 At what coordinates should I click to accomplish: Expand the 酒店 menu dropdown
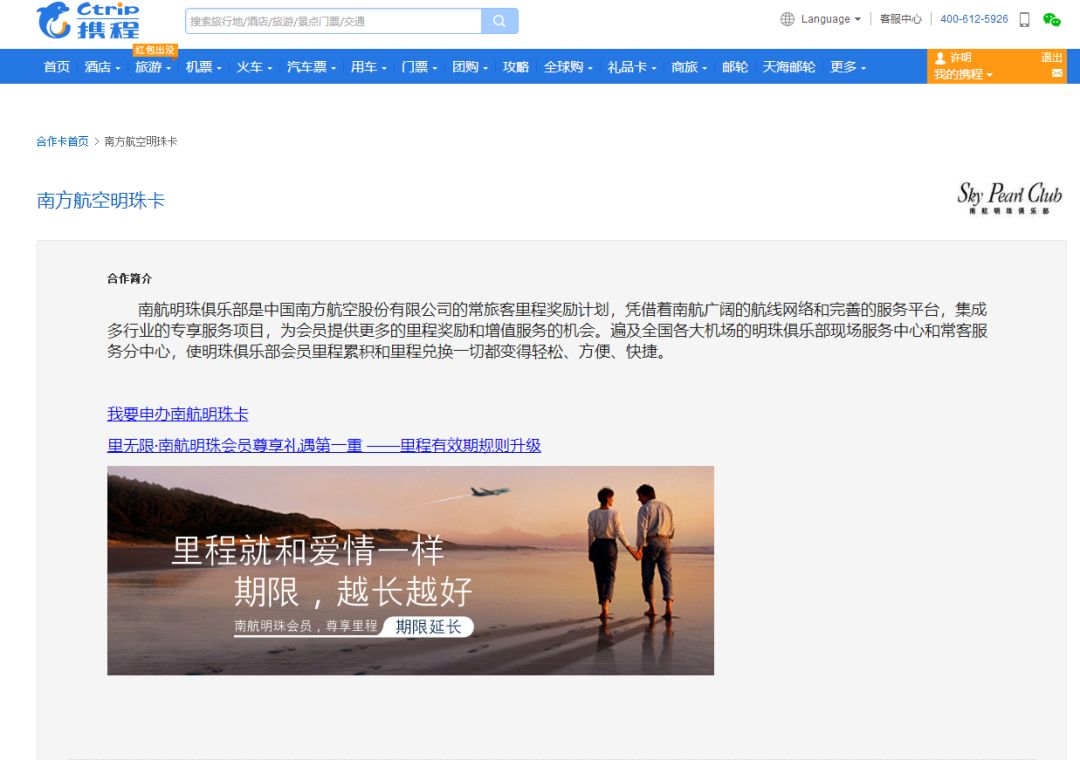[x=102, y=67]
